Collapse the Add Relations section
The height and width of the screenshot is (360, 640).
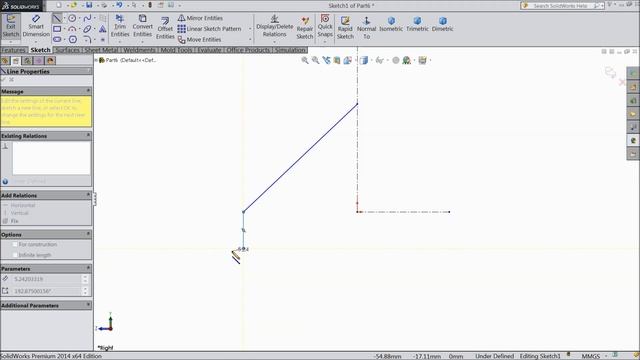88,195
